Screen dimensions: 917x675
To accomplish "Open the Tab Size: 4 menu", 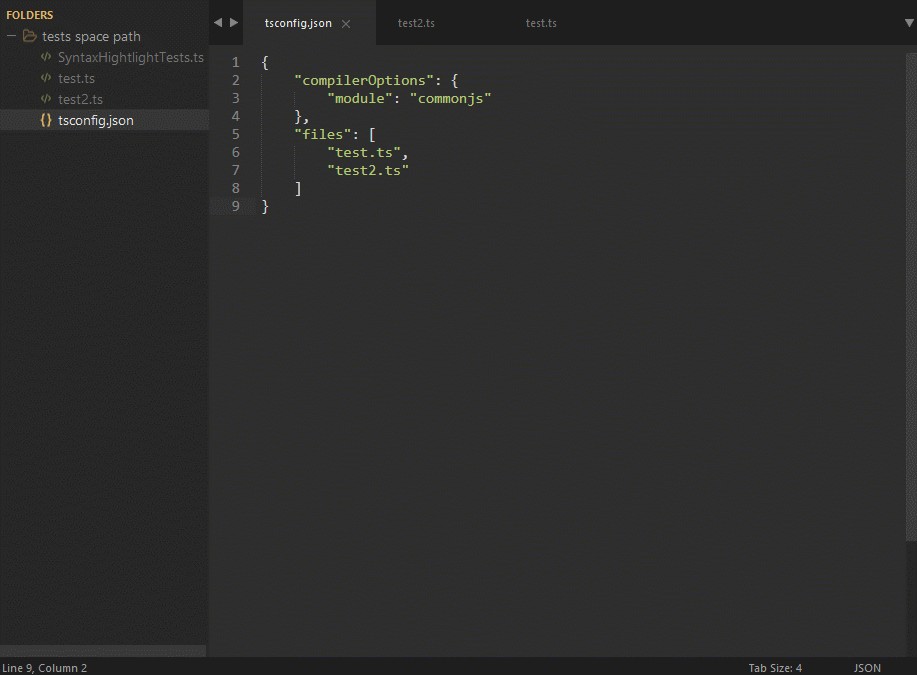I will [775, 667].
